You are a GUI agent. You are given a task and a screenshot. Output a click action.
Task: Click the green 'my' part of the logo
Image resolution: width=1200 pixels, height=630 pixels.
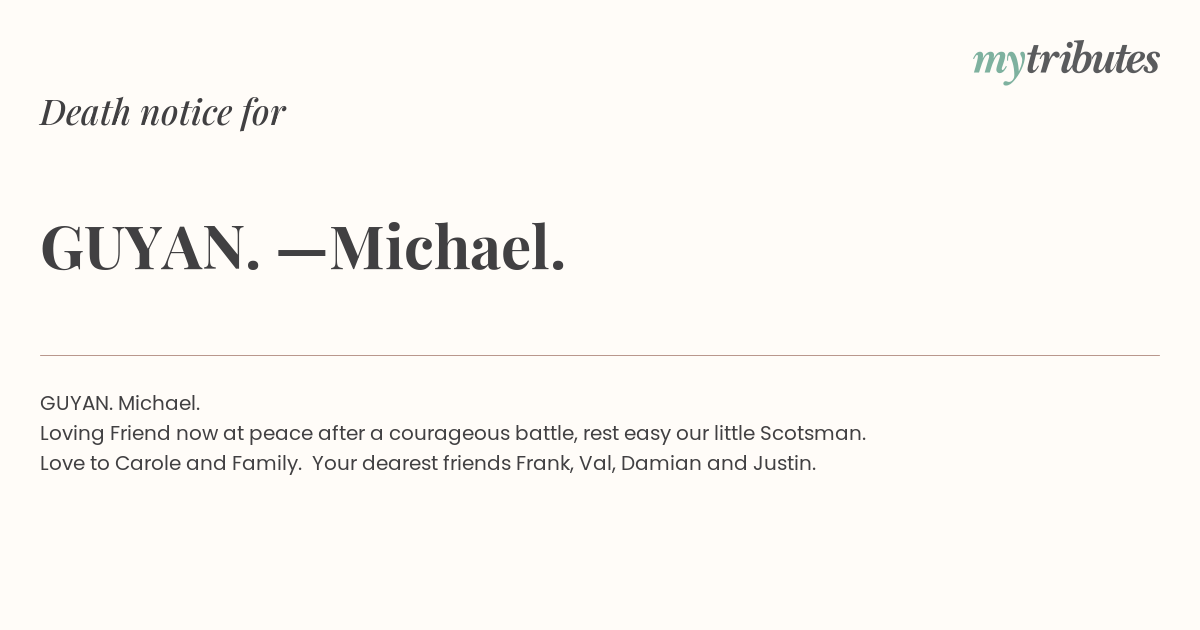999,64
